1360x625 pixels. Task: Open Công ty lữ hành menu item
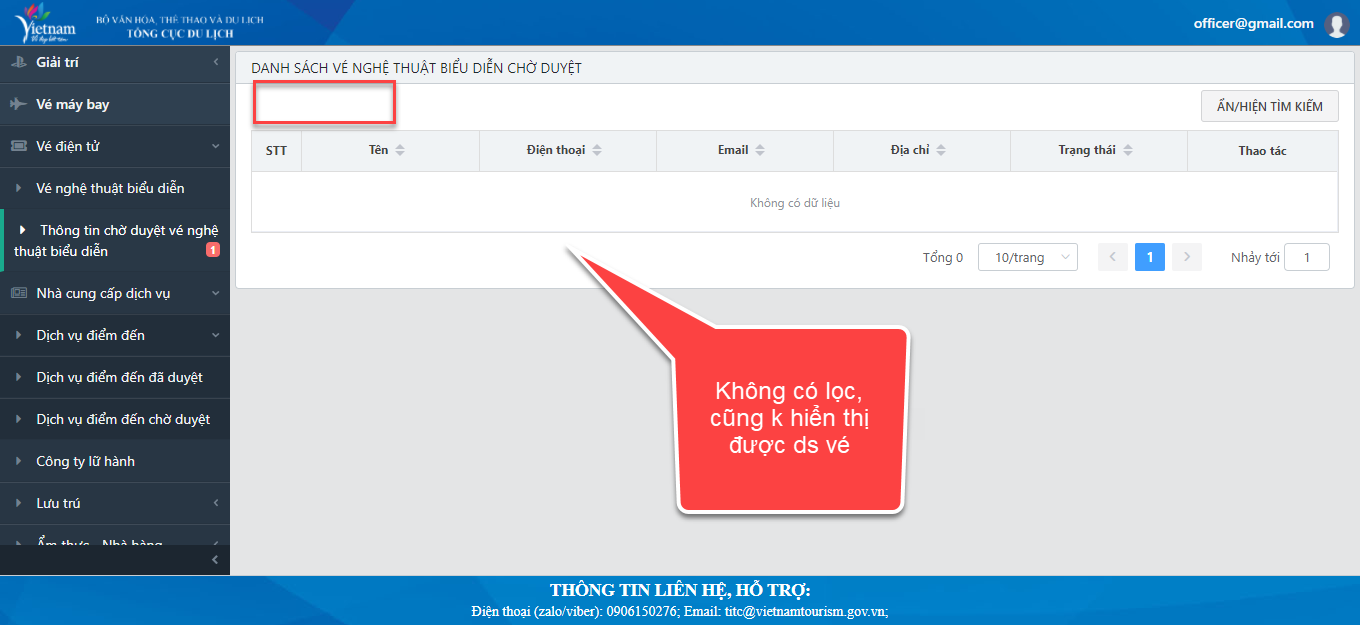85,461
